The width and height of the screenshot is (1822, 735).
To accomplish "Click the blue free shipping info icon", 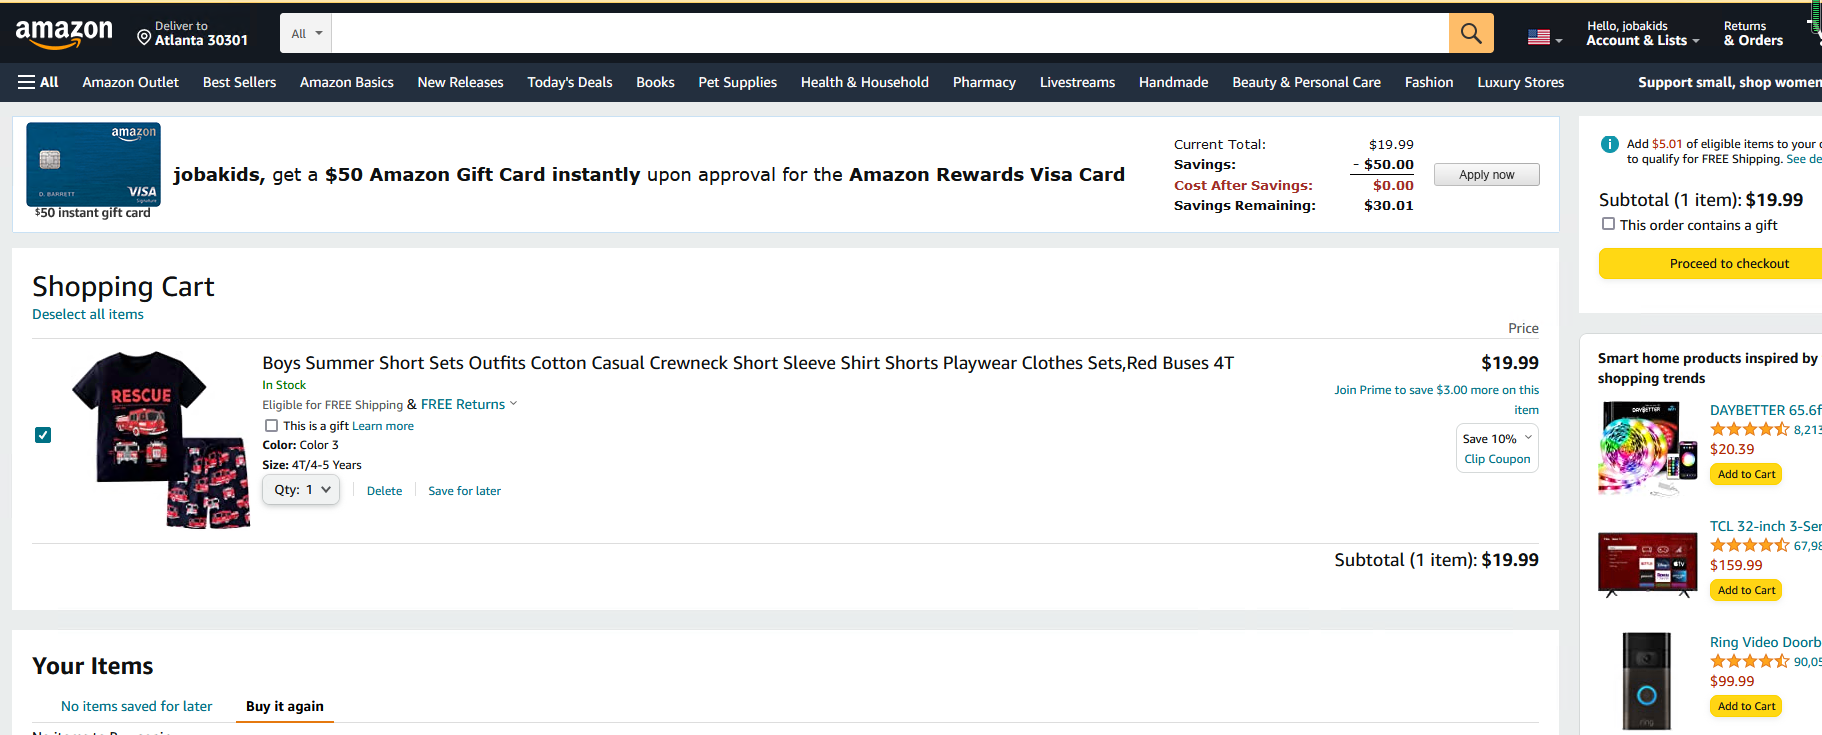I will point(1609,144).
